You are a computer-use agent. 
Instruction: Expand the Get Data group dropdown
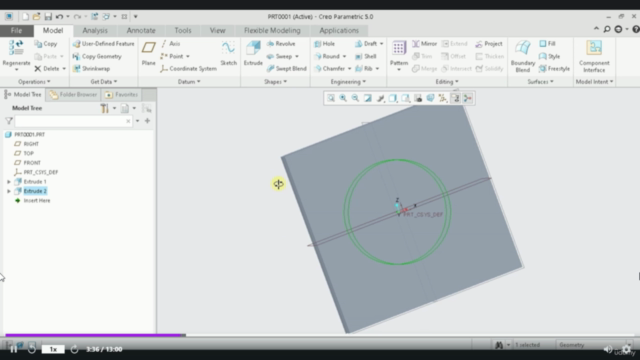pos(104,82)
